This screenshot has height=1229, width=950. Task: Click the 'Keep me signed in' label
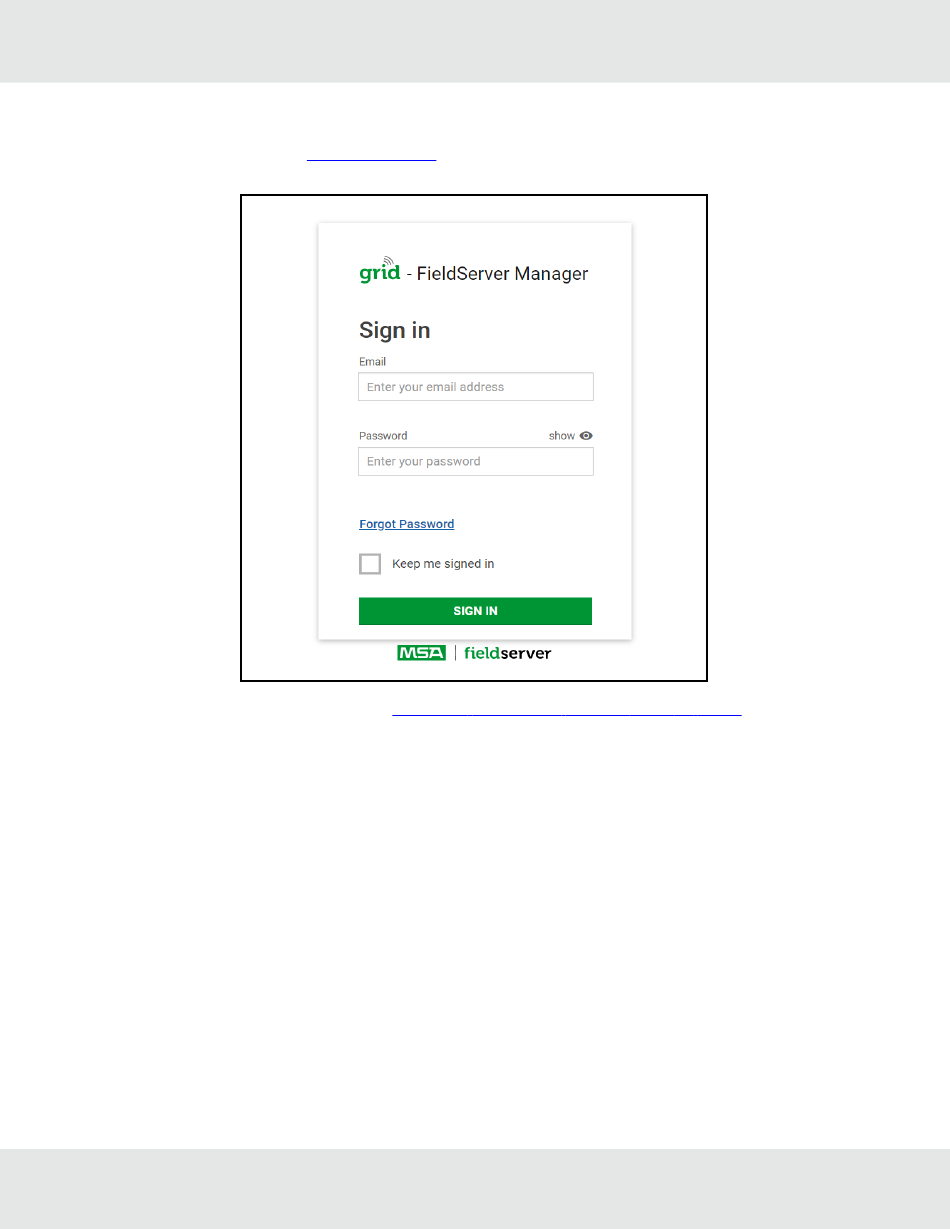click(443, 564)
